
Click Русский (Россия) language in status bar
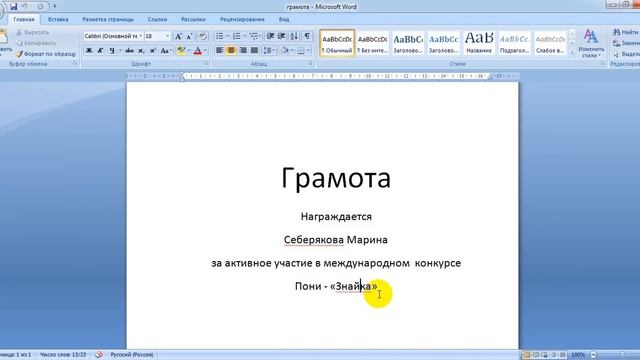[x=132, y=355]
